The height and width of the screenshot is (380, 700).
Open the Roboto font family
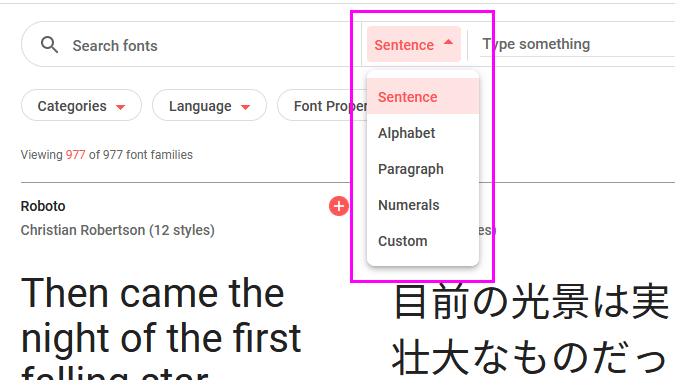(x=43, y=206)
